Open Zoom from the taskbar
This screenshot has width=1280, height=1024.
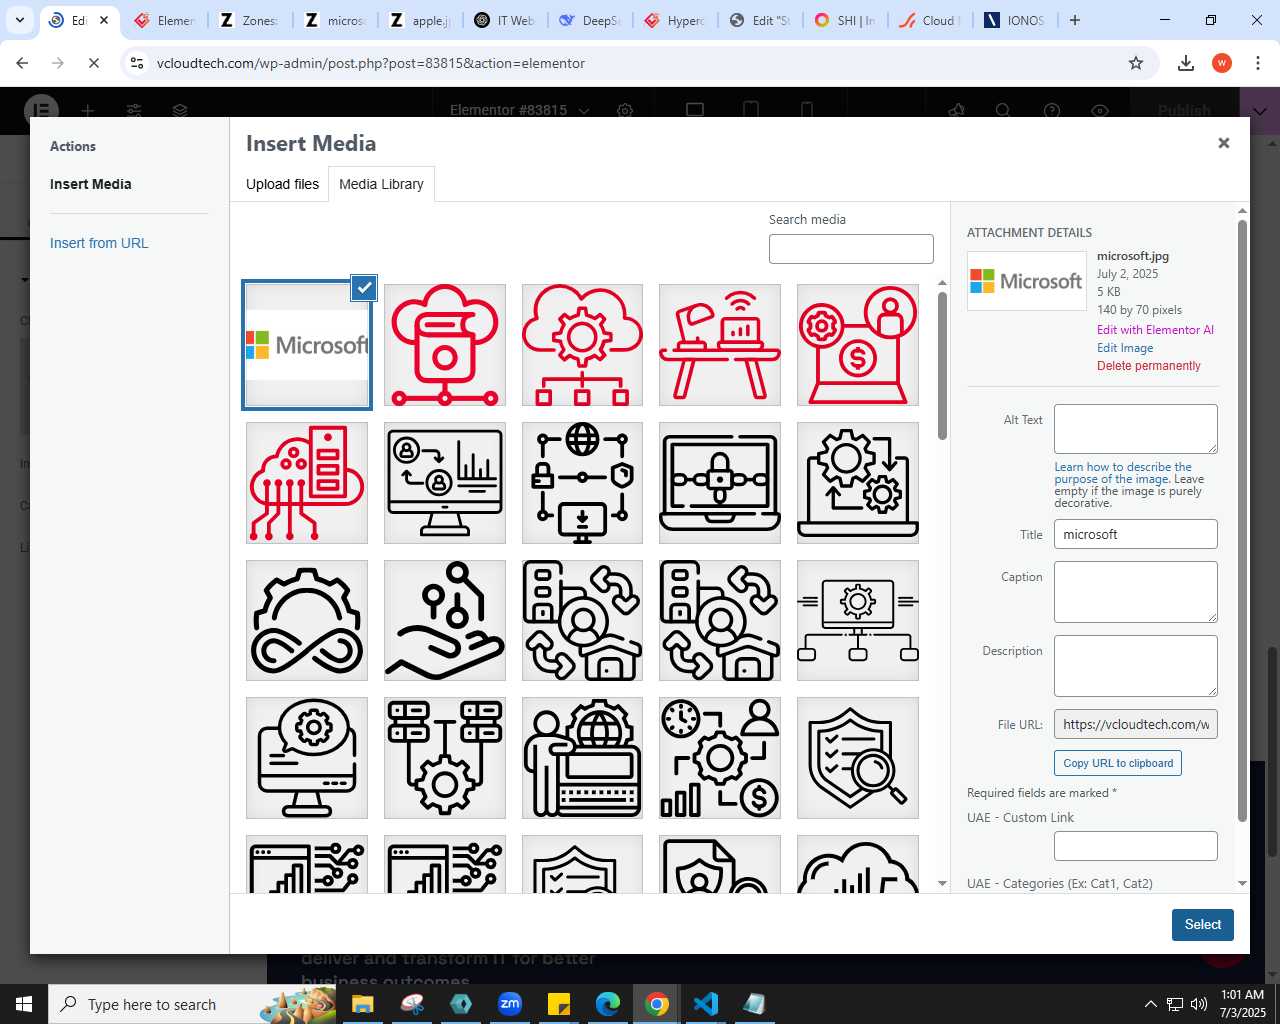[510, 1004]
